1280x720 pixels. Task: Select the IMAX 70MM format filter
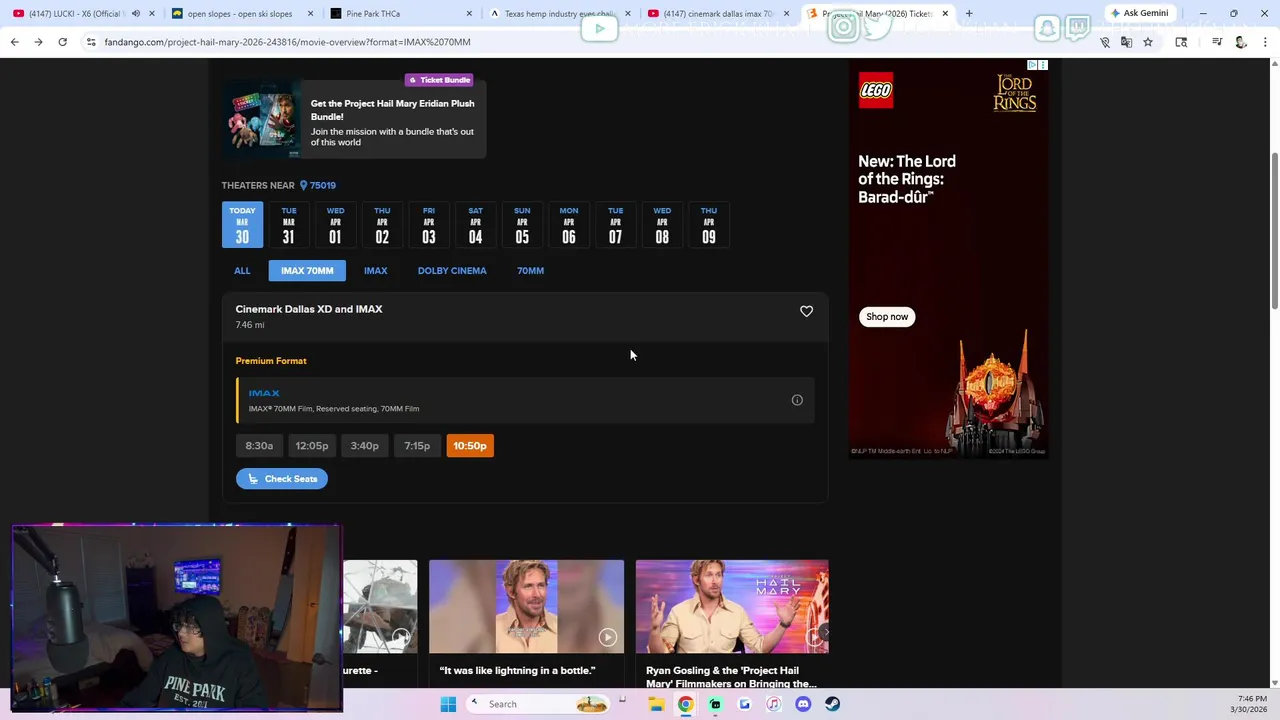click(x=307, y=271)
